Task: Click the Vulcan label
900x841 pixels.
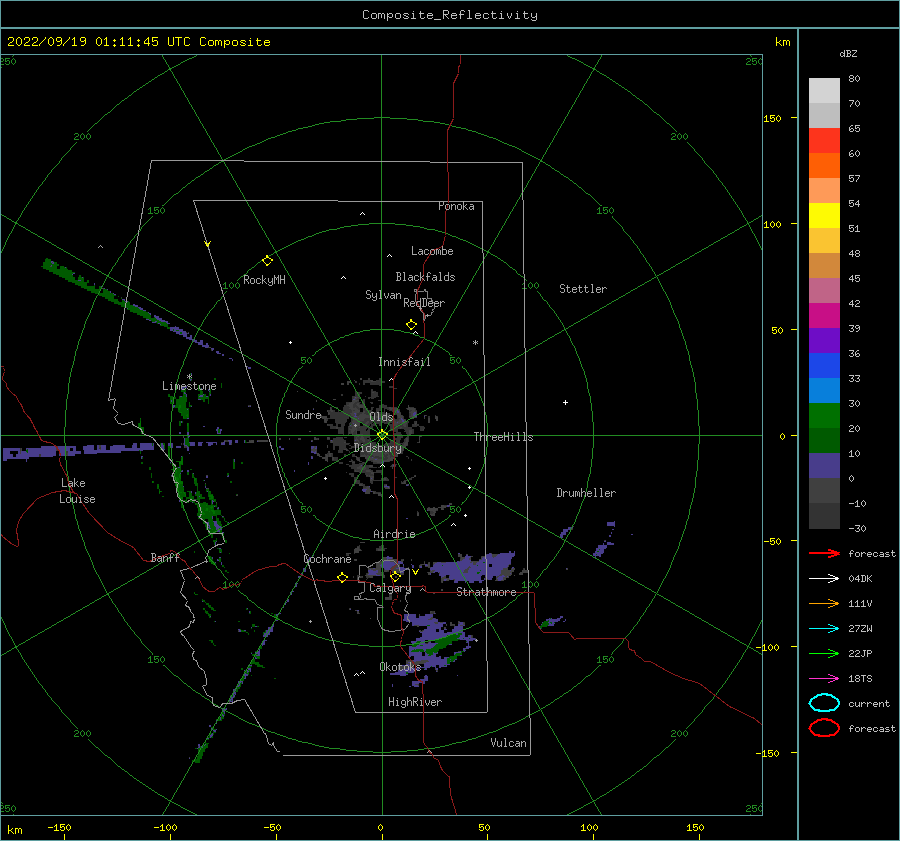Action: [509, 743]
